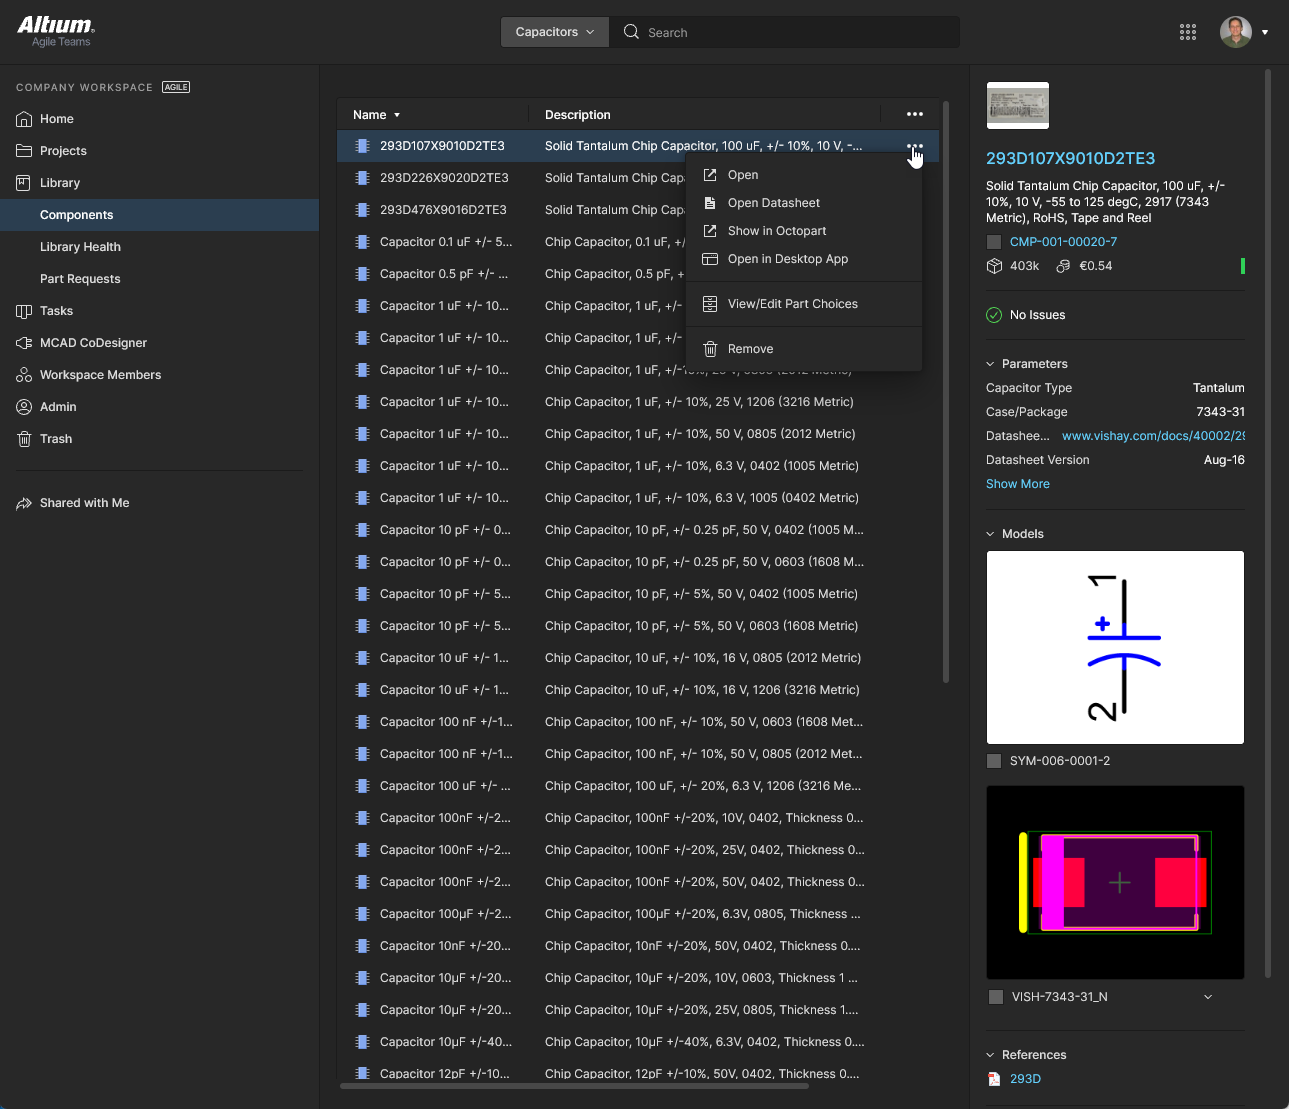Choose Open Datasheet from context menu

pyautogui.click(x=773, y=203)
